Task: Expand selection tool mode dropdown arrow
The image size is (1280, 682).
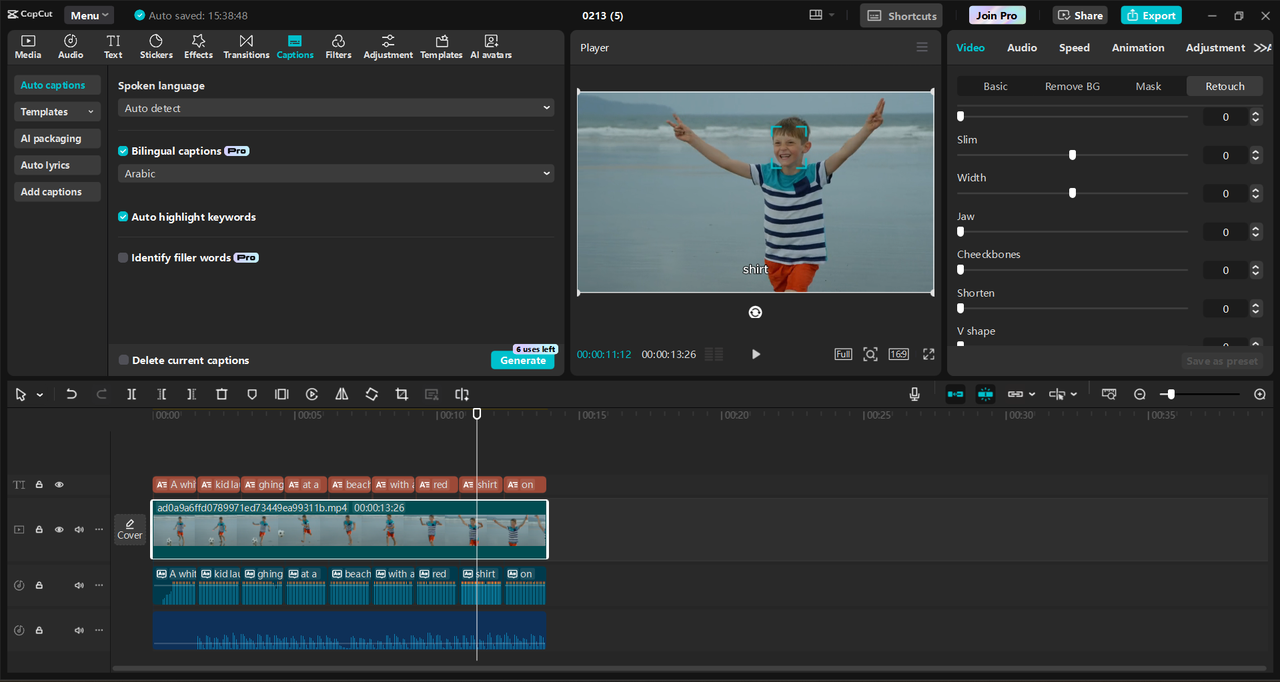Action: [x=40, y=395]
